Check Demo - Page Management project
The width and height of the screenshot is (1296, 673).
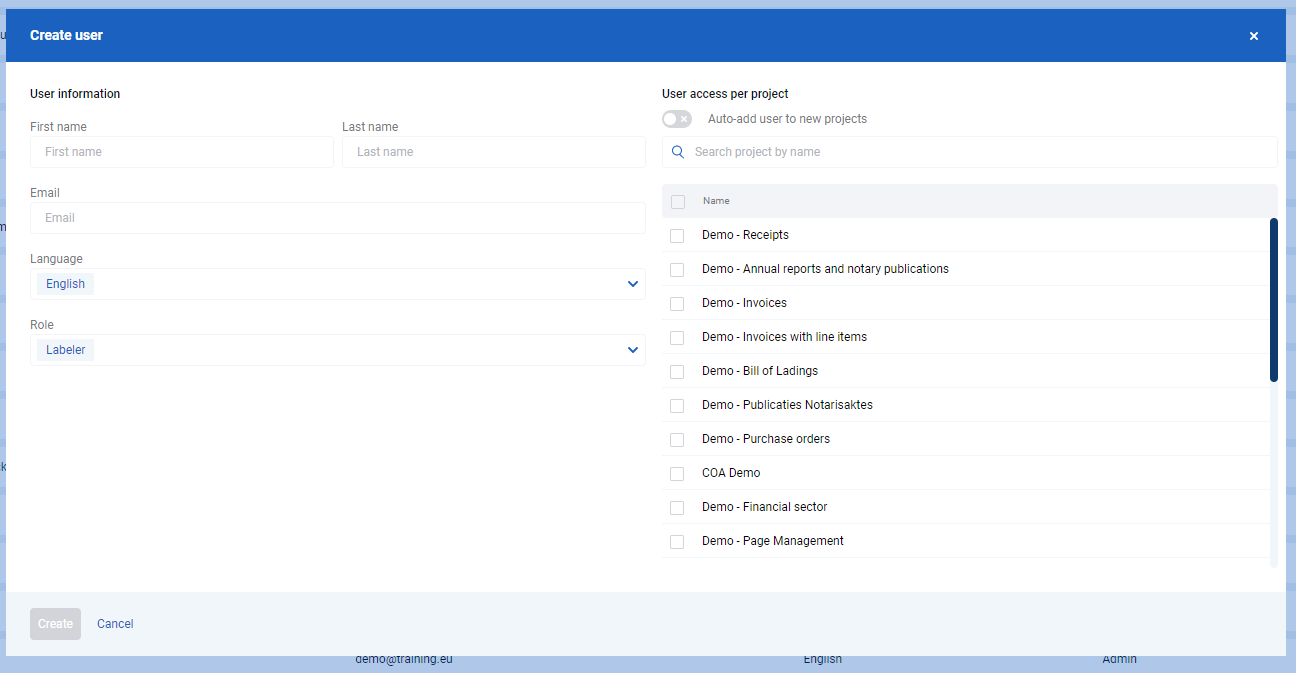[677, 542]
